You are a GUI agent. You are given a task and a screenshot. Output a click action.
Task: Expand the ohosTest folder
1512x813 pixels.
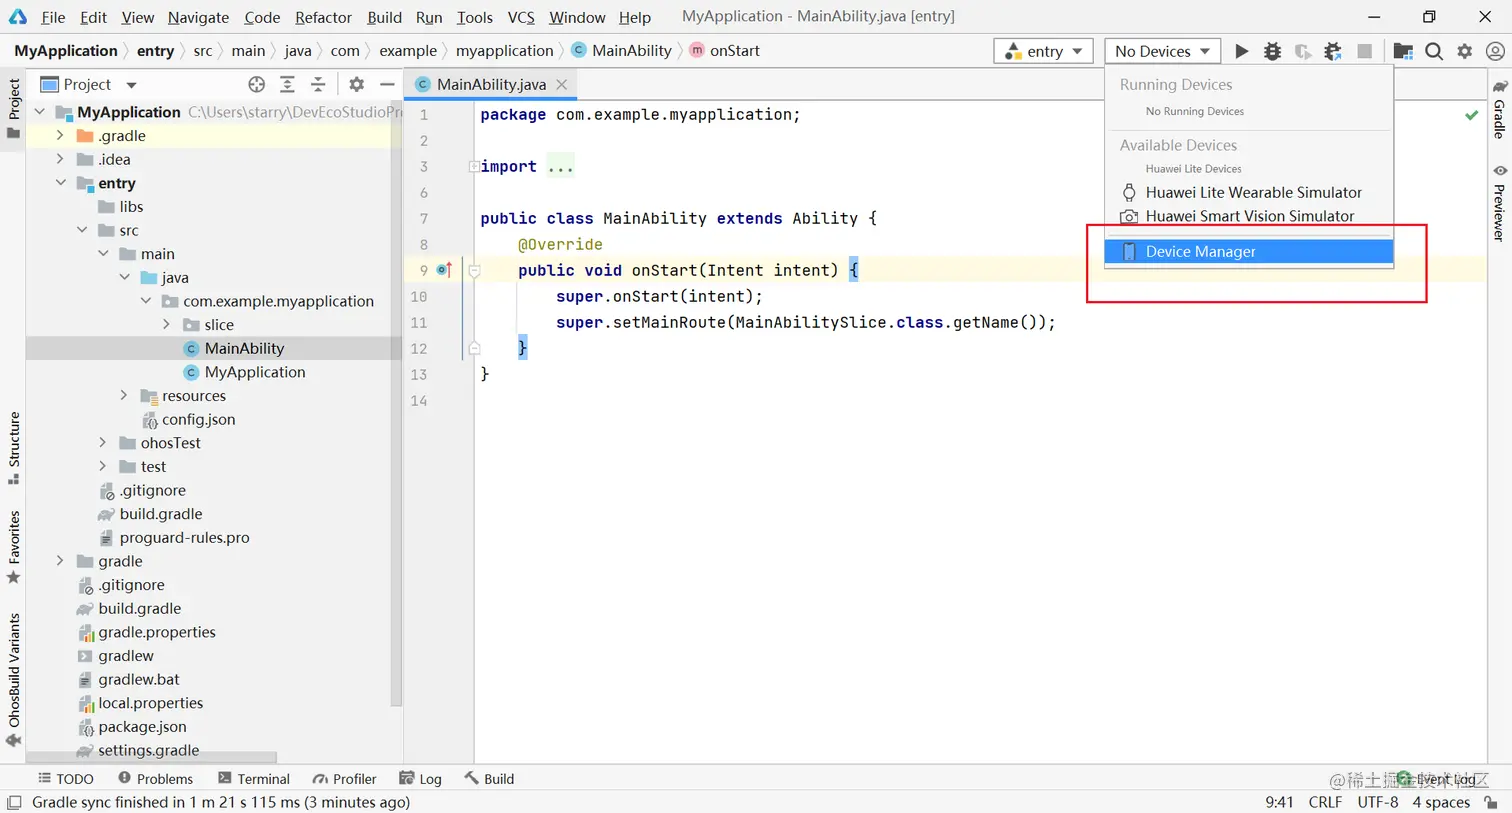click(103, 442)
